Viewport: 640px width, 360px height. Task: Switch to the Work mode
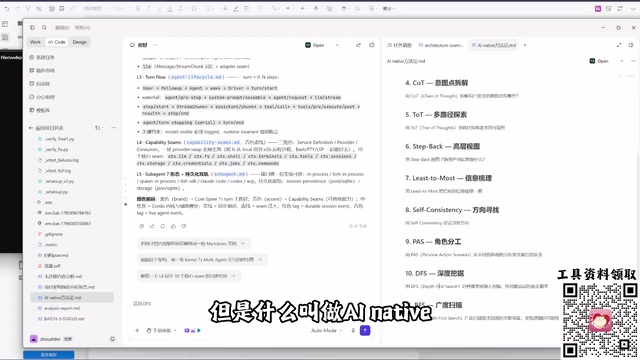point(35,42)
